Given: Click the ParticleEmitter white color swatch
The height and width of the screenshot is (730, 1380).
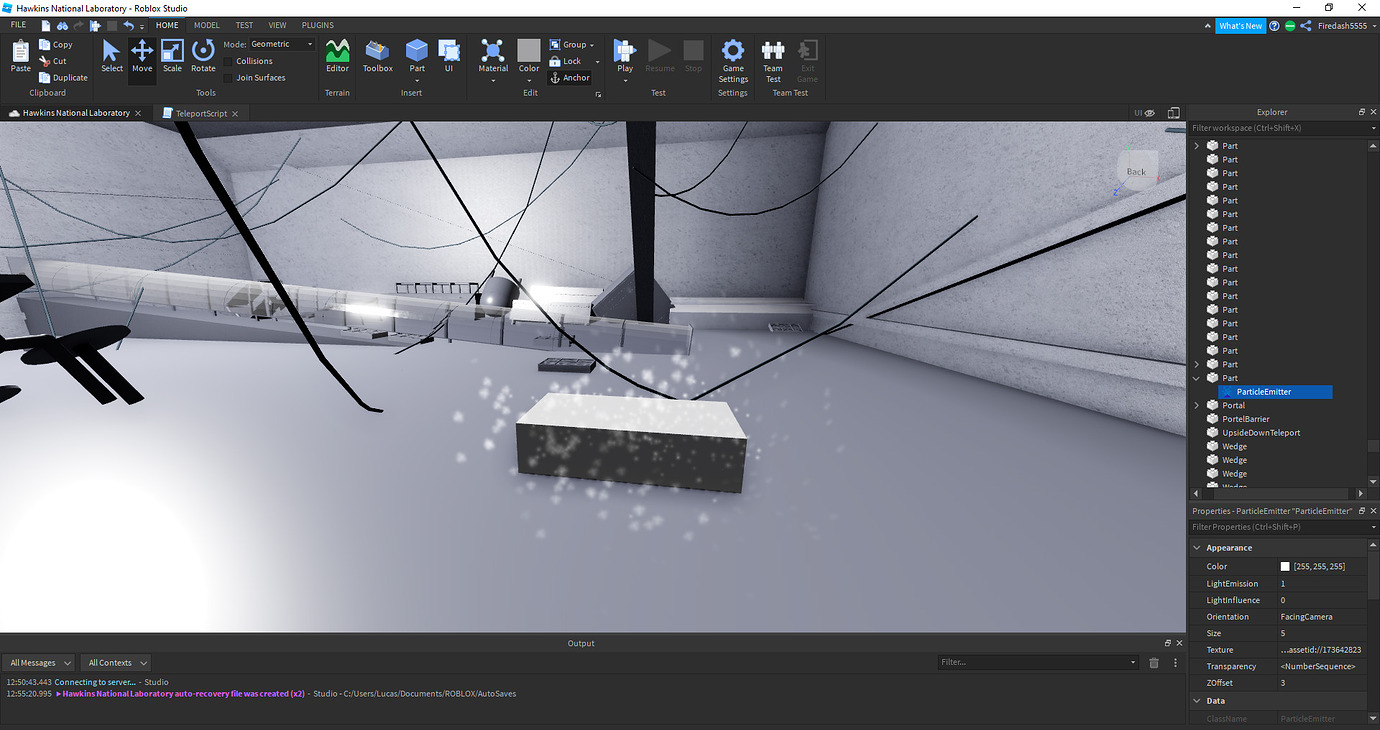Looking at the screenshot, I should [x=1285, y=565].
